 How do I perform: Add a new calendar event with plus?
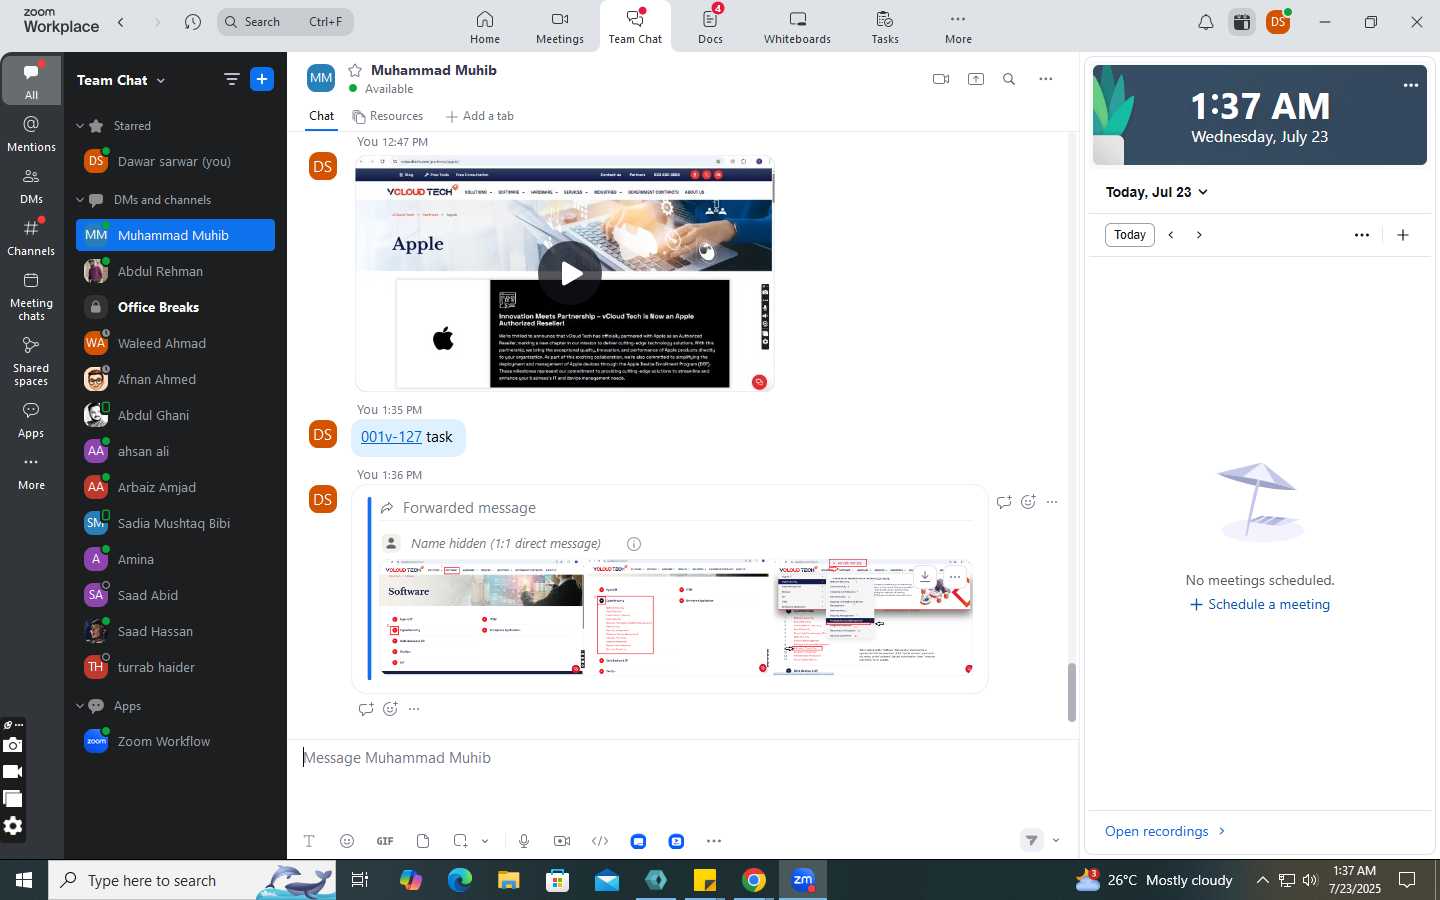(x=1403, y=235)
